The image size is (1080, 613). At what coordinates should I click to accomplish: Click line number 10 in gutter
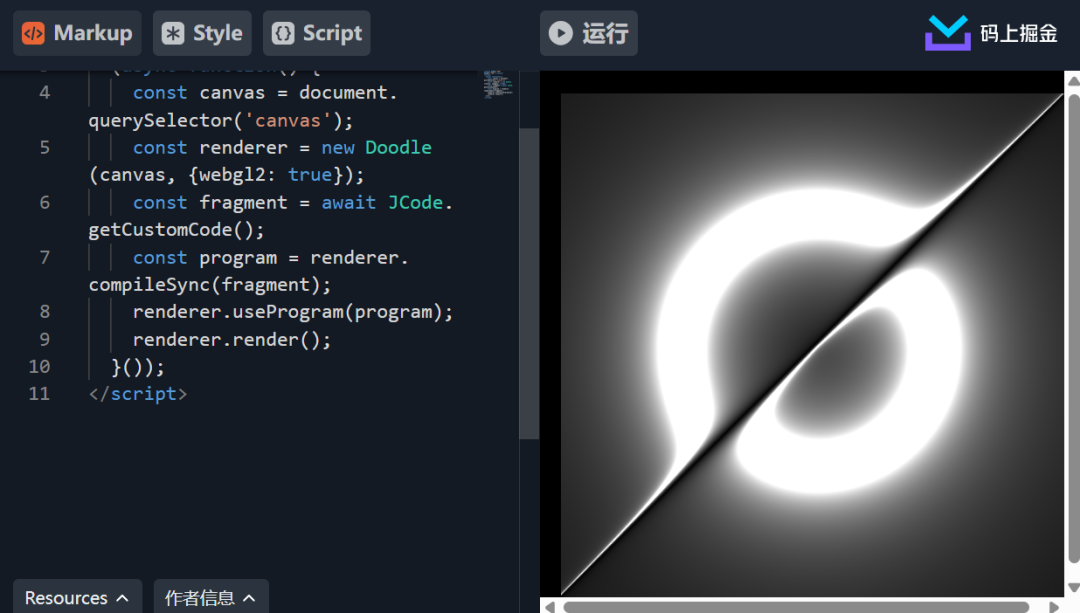tap(39, 366)
